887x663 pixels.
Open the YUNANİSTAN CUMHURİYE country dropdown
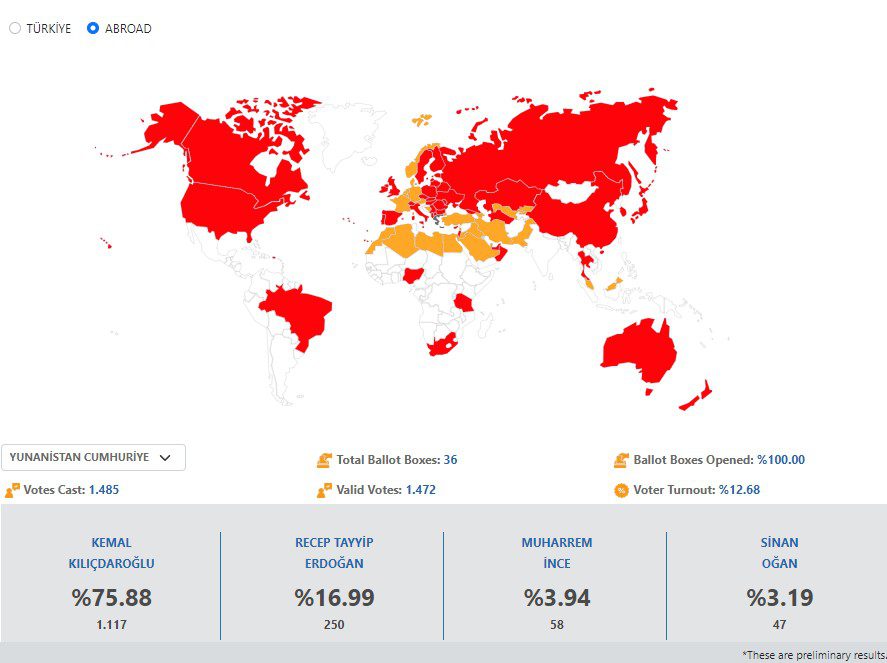[93, 458]
